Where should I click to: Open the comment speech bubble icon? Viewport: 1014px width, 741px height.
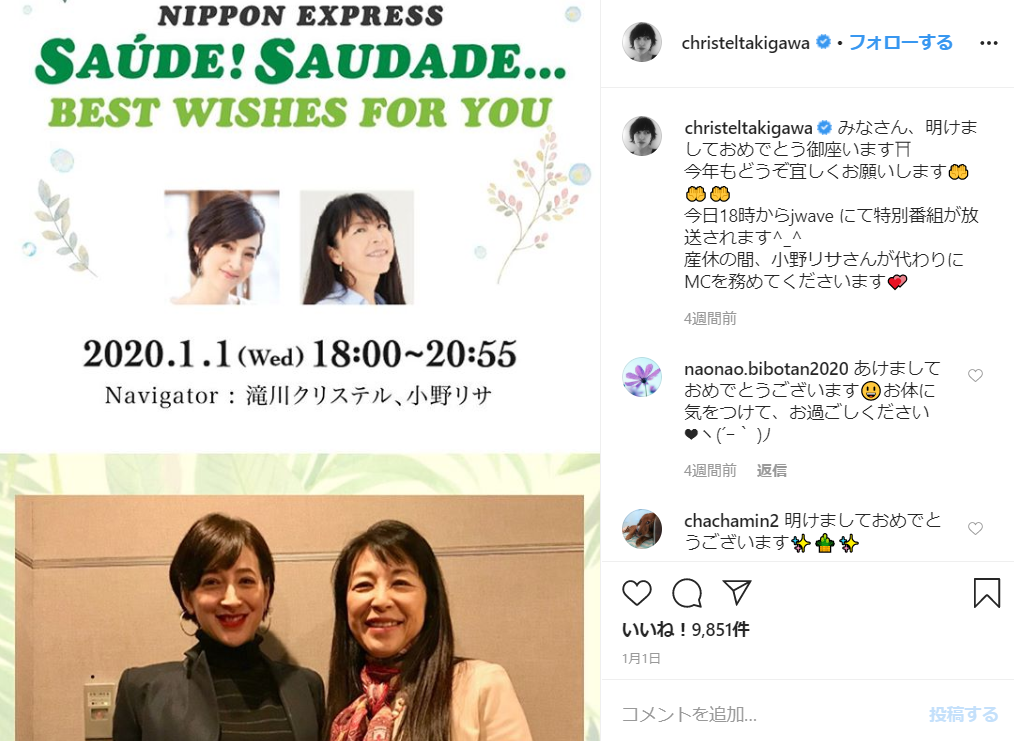[x=687, y=593]
